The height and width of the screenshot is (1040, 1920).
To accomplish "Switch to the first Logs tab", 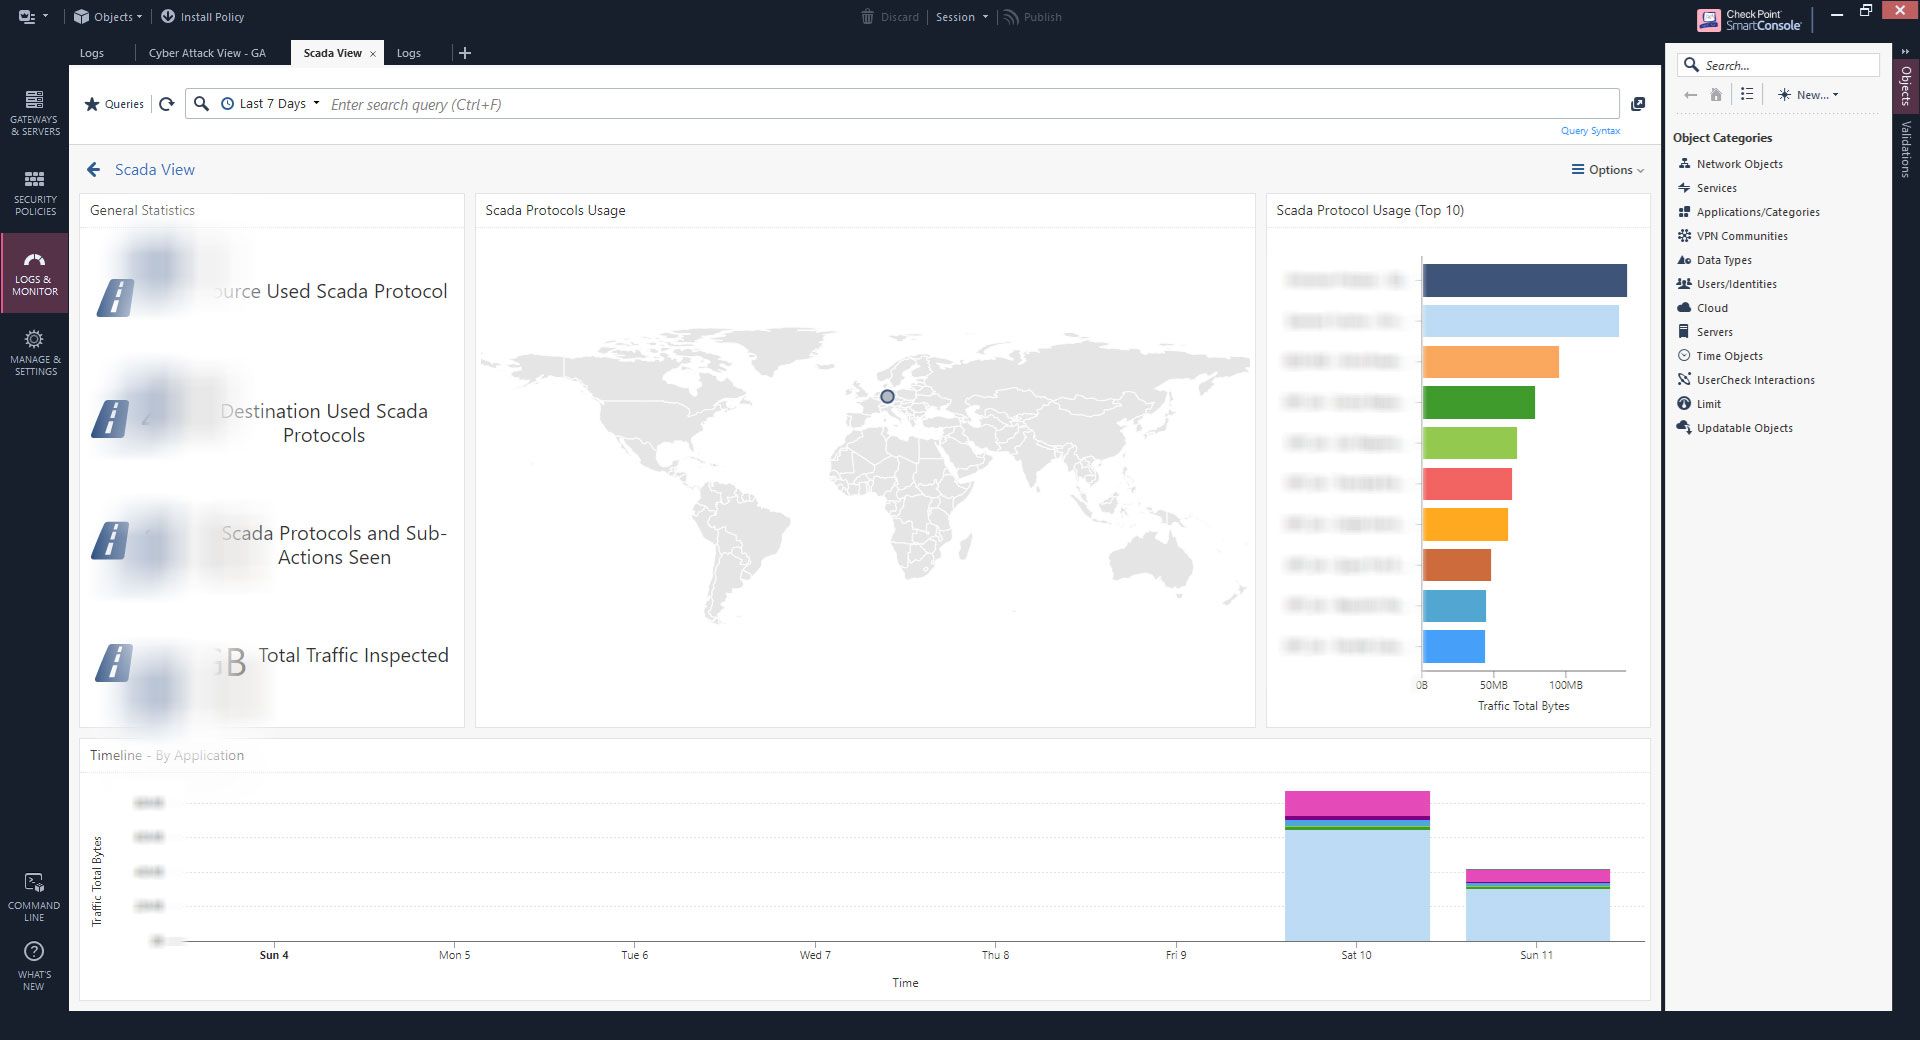I will click(x=92, y=53).
